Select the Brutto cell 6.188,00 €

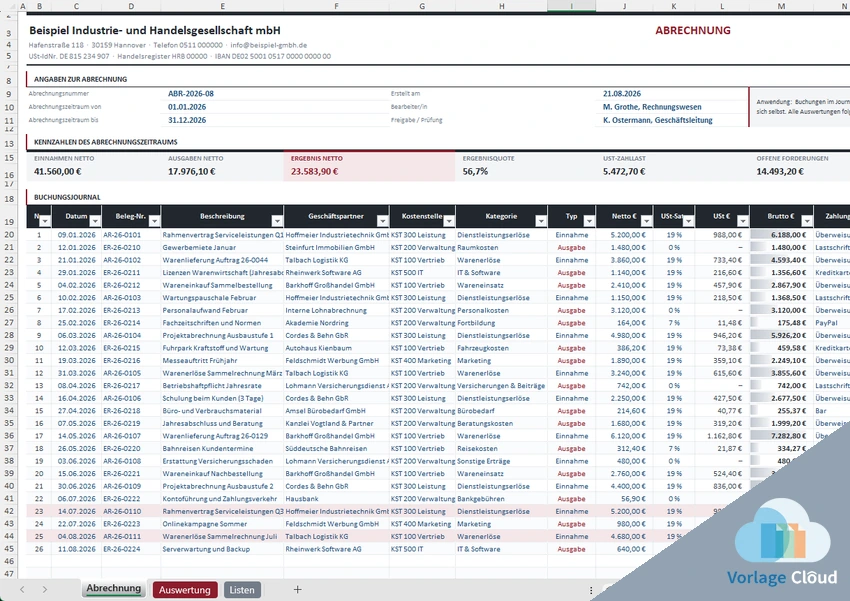[x=781, y=235]
